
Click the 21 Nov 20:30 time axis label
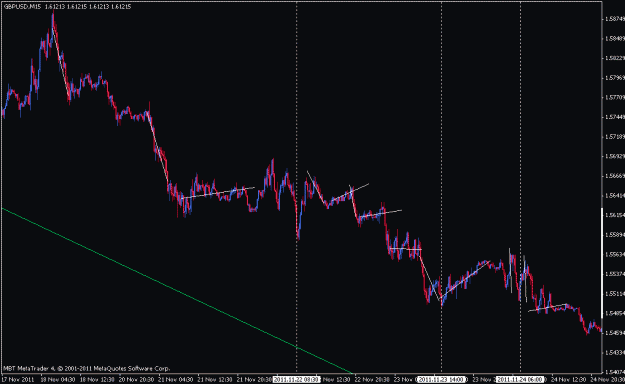pos(254,379)
